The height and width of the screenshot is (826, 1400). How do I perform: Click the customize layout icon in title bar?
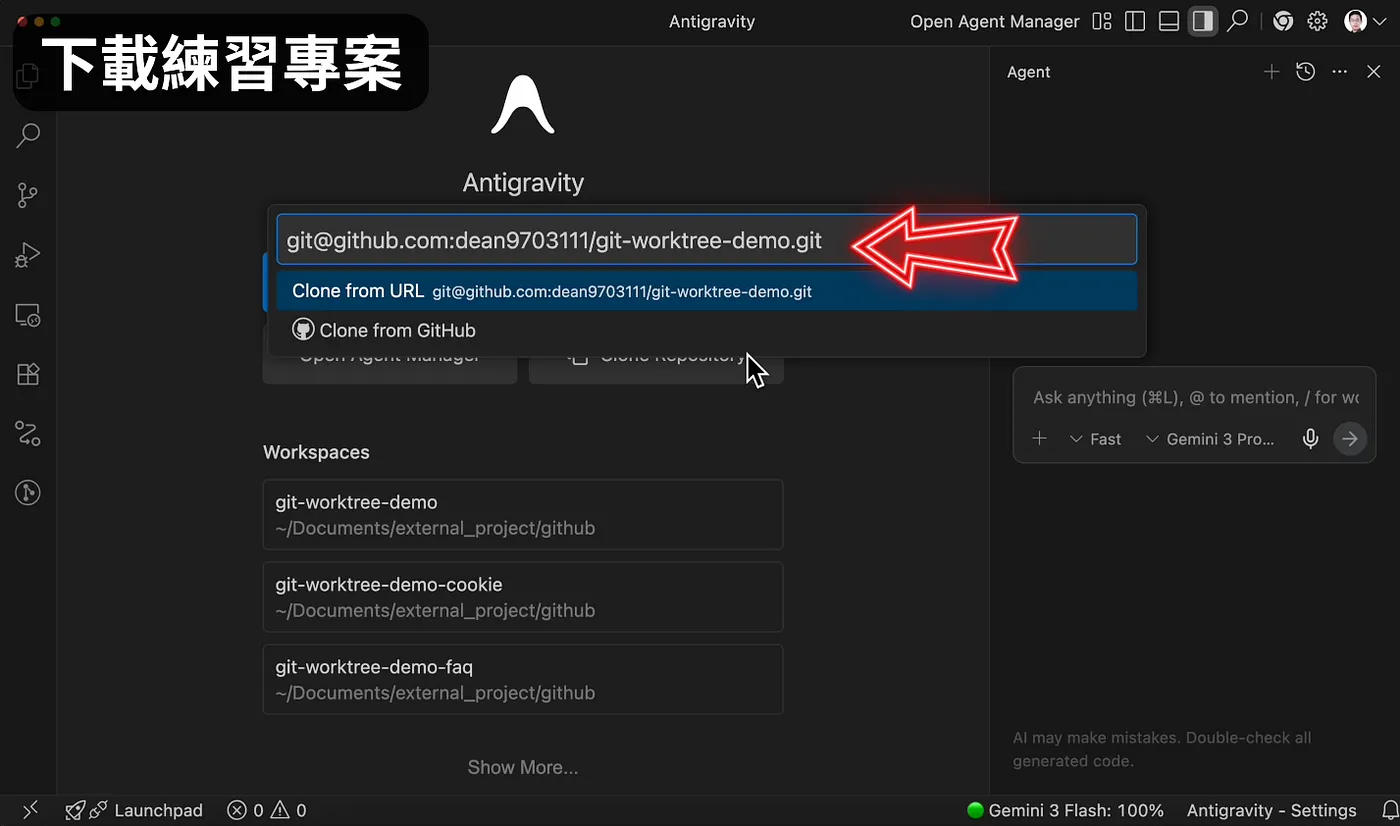point(1102,21)
